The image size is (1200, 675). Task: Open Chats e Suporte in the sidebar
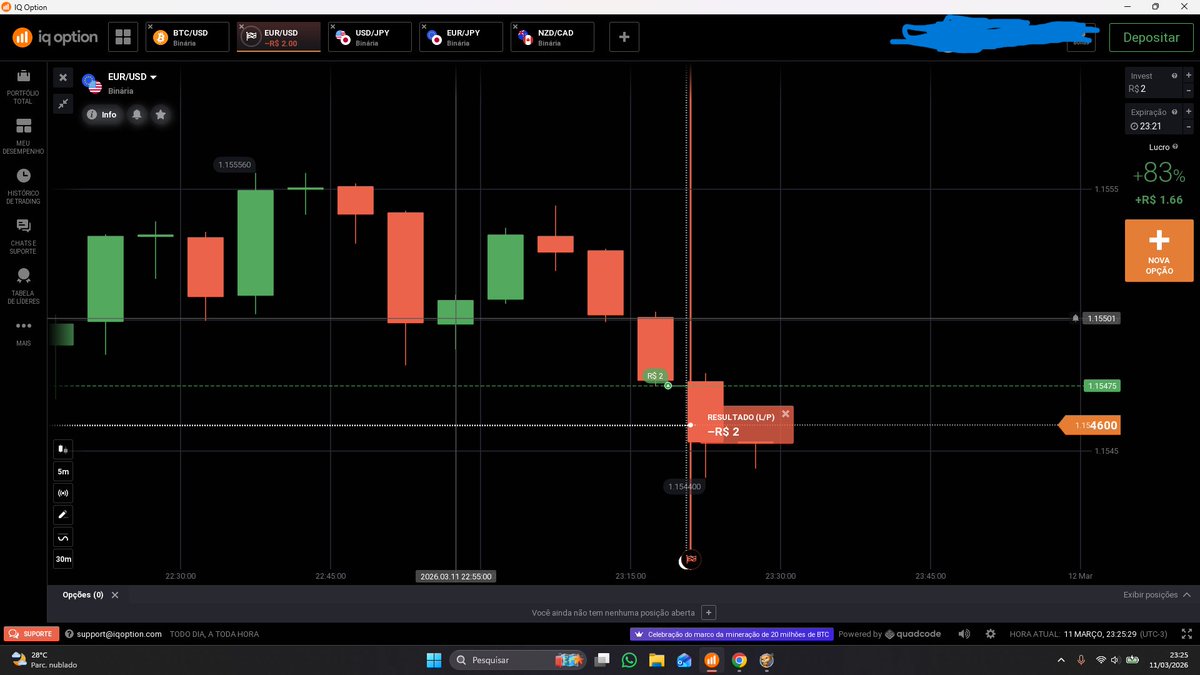23,236
